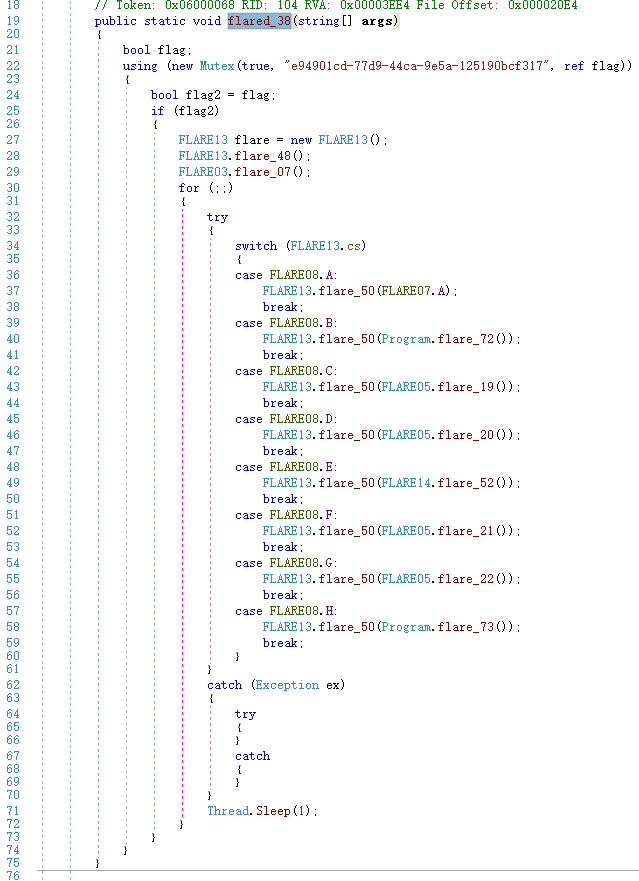Open the Thread class reference
Image resolution: width=639 pixels, height=881 pixels.
(228, 811)
